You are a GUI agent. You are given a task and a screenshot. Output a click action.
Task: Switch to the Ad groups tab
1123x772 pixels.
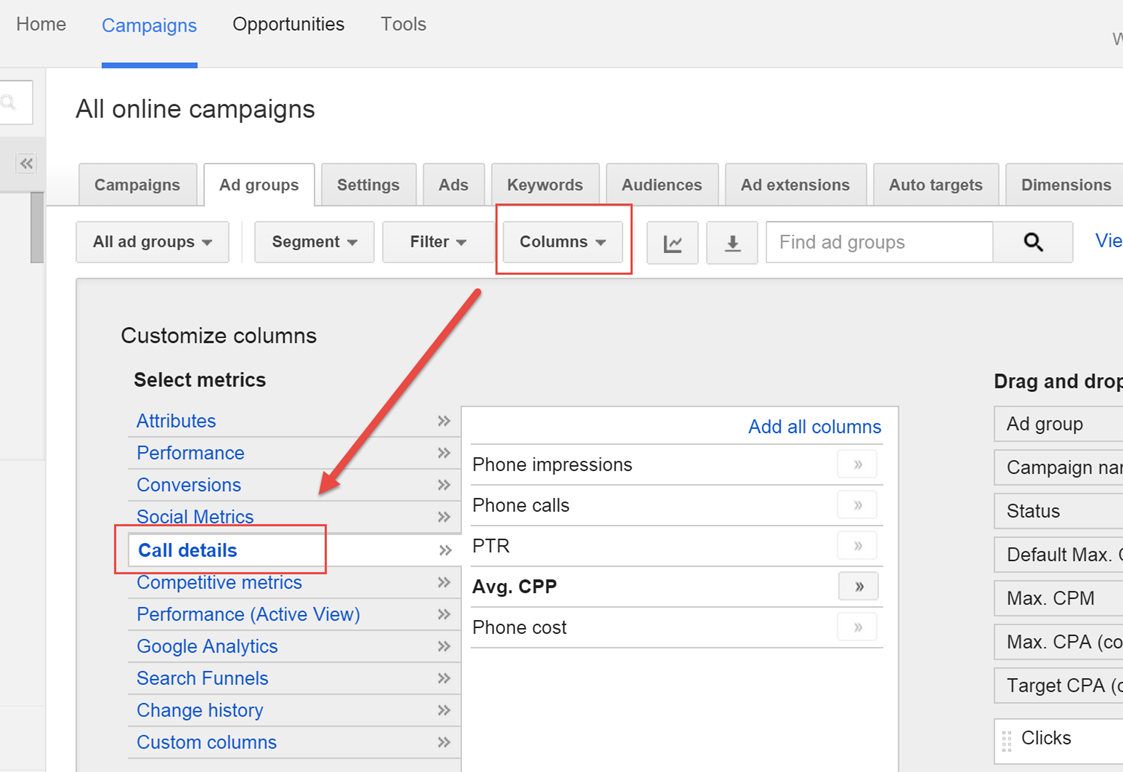pos(259,185)
